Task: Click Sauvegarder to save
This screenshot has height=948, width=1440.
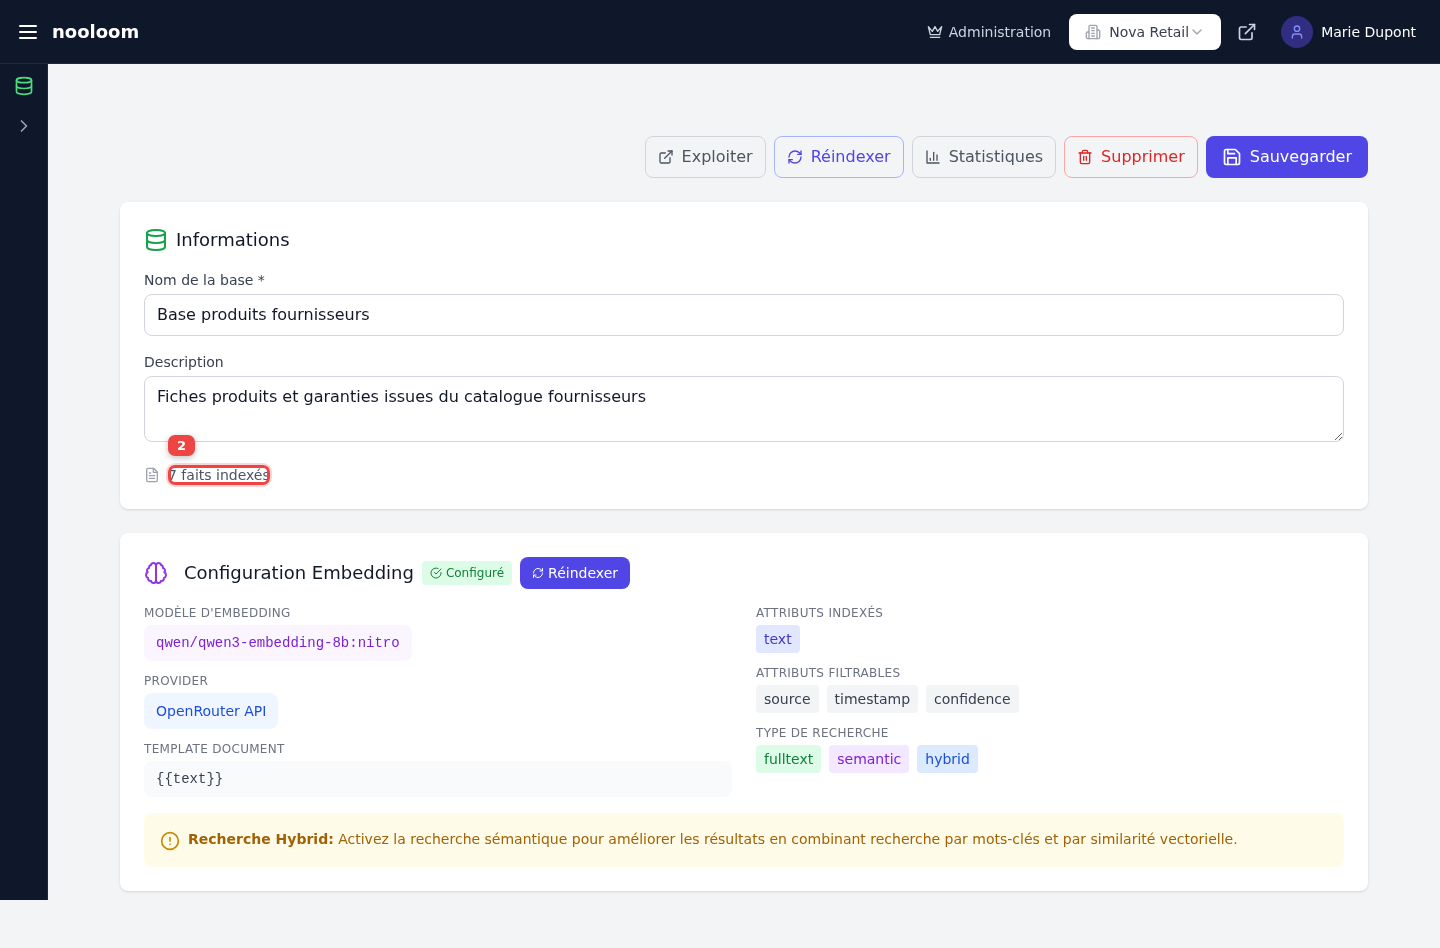Action: pyautogui.click(x=1286, y=157)
